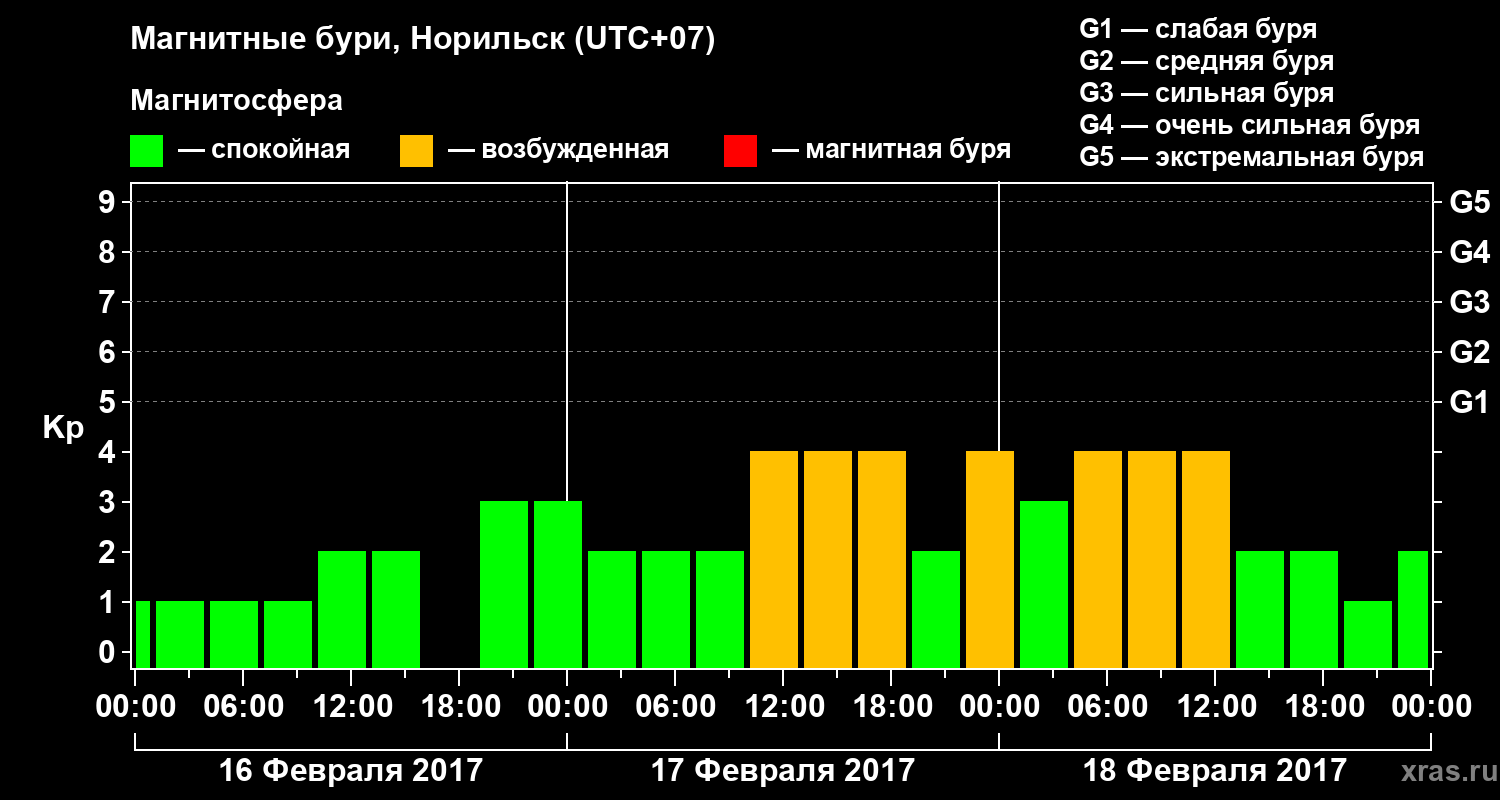The height and width of the screenshot is (800, 1500).
Task: Click the 00:00 label between 17 and 18 February
Action: [x=999, y=706]
